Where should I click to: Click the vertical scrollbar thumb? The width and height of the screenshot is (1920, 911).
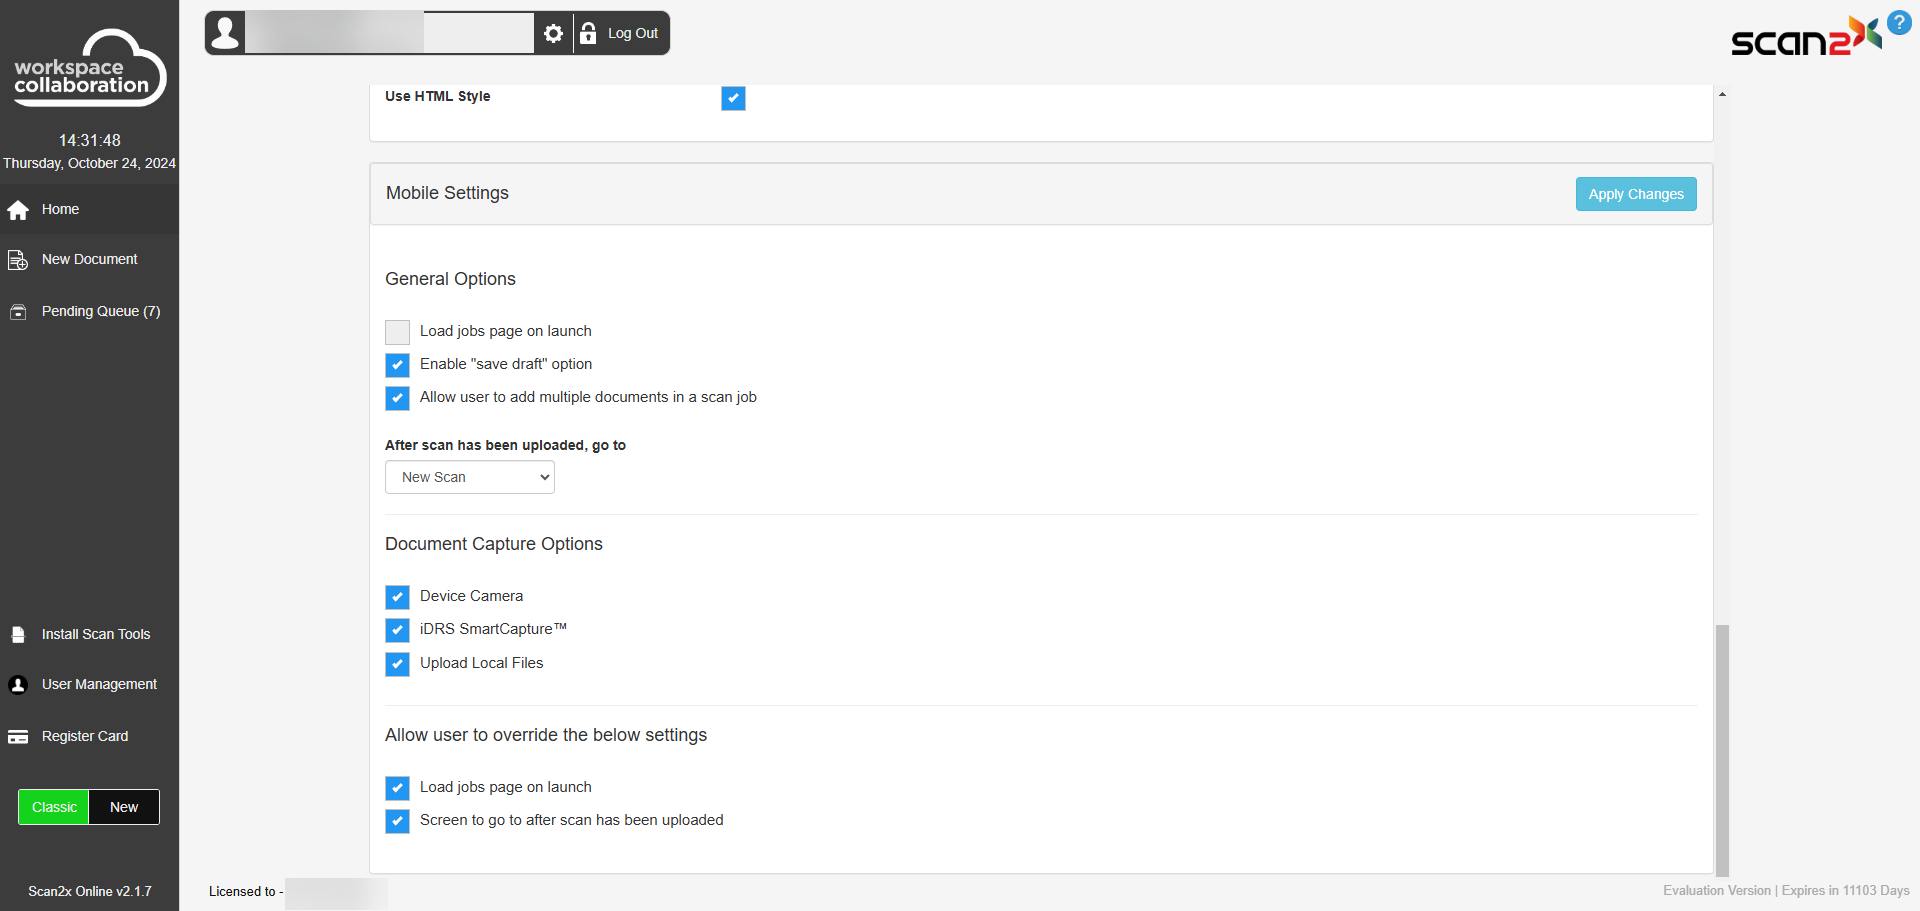click(x=1722, y=750)
